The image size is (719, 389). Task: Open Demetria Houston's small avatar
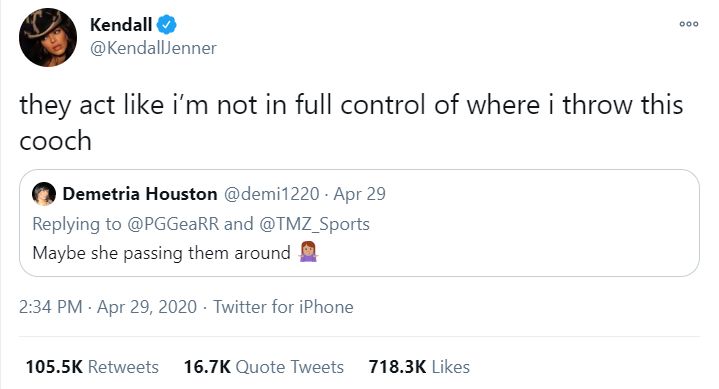pos(44,194)
